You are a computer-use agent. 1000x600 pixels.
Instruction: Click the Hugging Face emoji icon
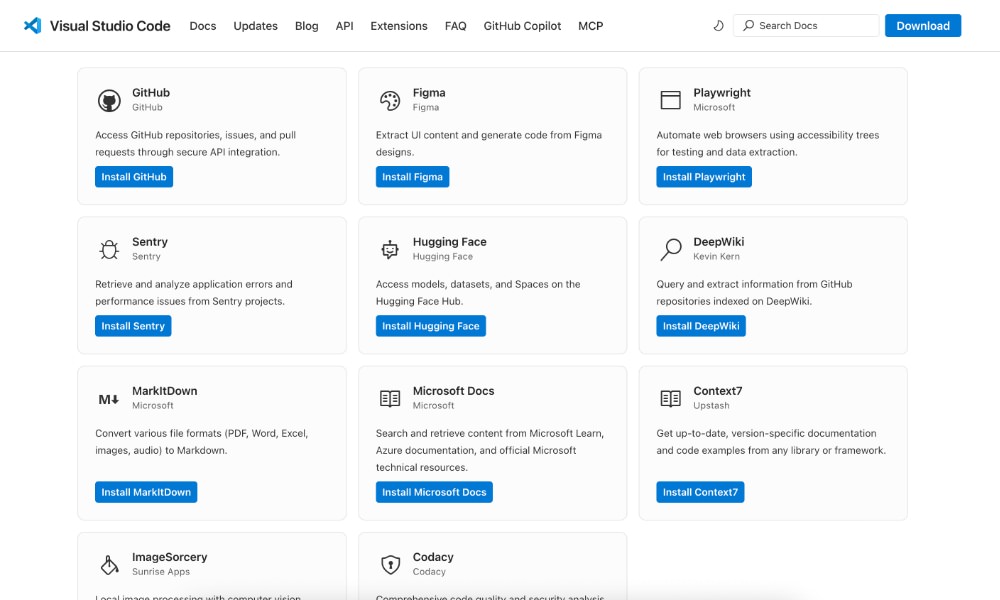(391, 248)
